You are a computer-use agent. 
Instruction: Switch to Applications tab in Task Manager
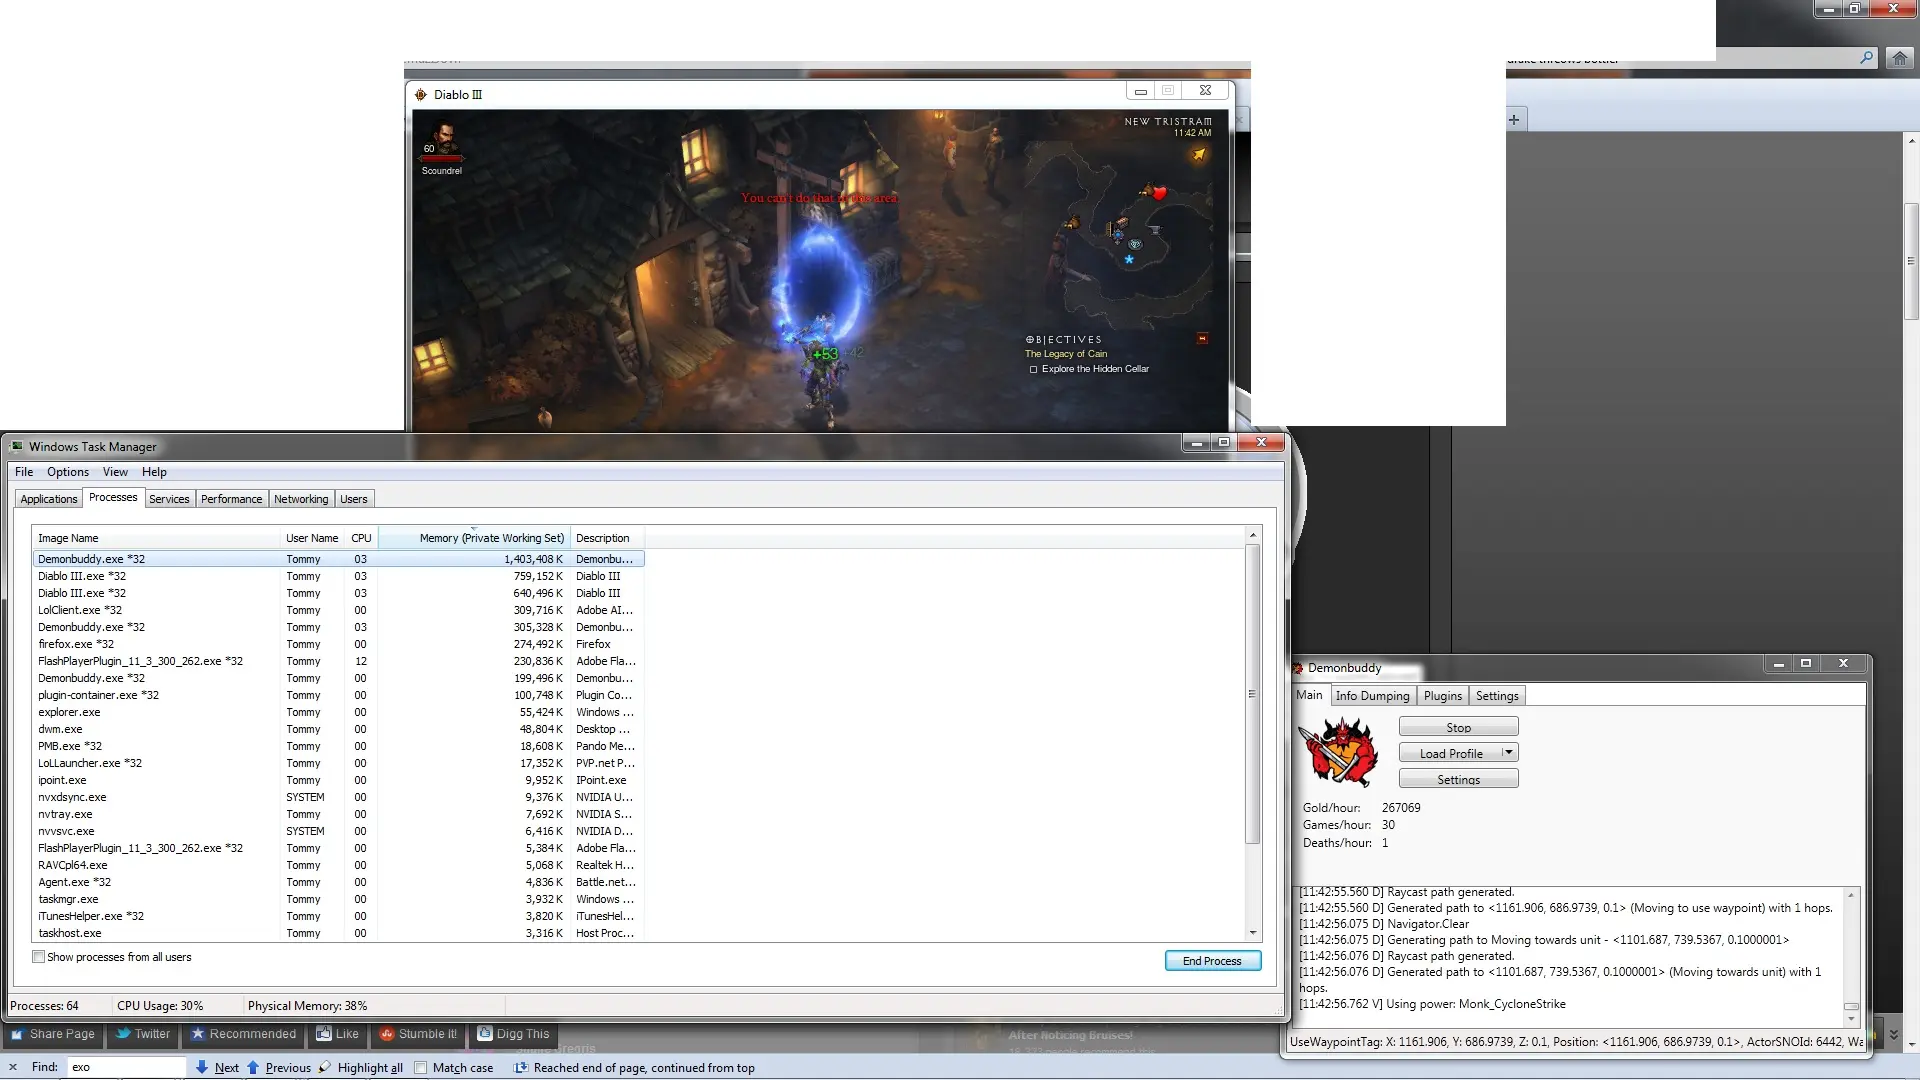pos(48,499)
